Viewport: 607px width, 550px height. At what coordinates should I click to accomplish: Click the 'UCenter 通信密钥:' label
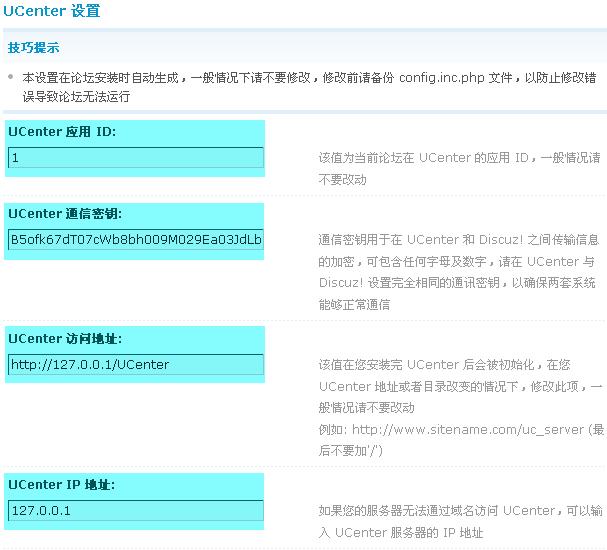coord(65,214)
